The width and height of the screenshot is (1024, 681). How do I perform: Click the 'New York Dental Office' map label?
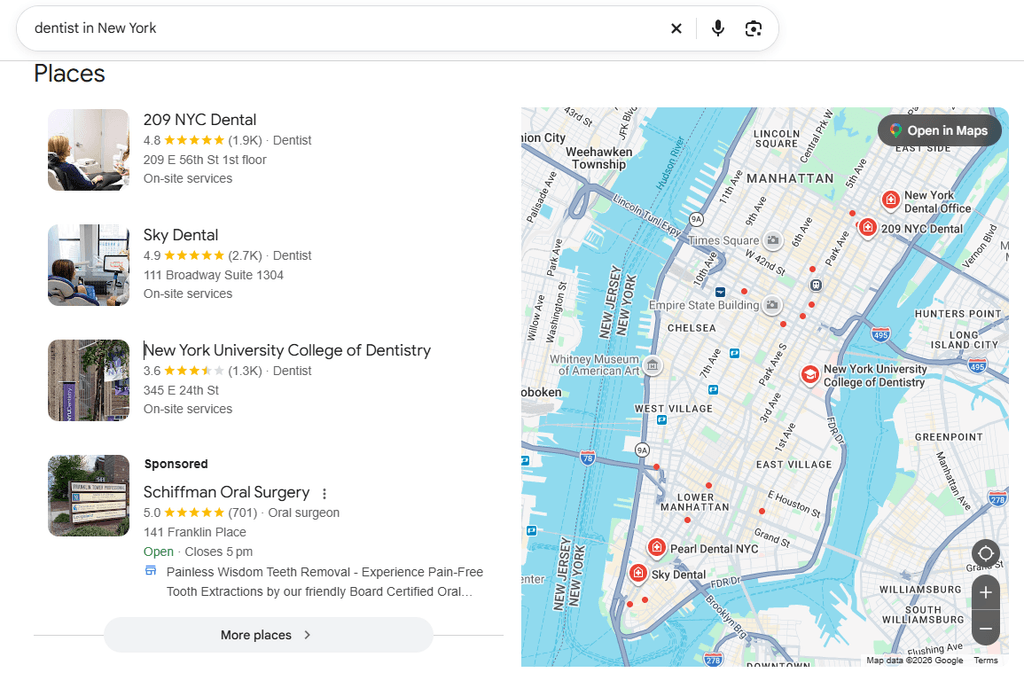click(x=937, y=202)
